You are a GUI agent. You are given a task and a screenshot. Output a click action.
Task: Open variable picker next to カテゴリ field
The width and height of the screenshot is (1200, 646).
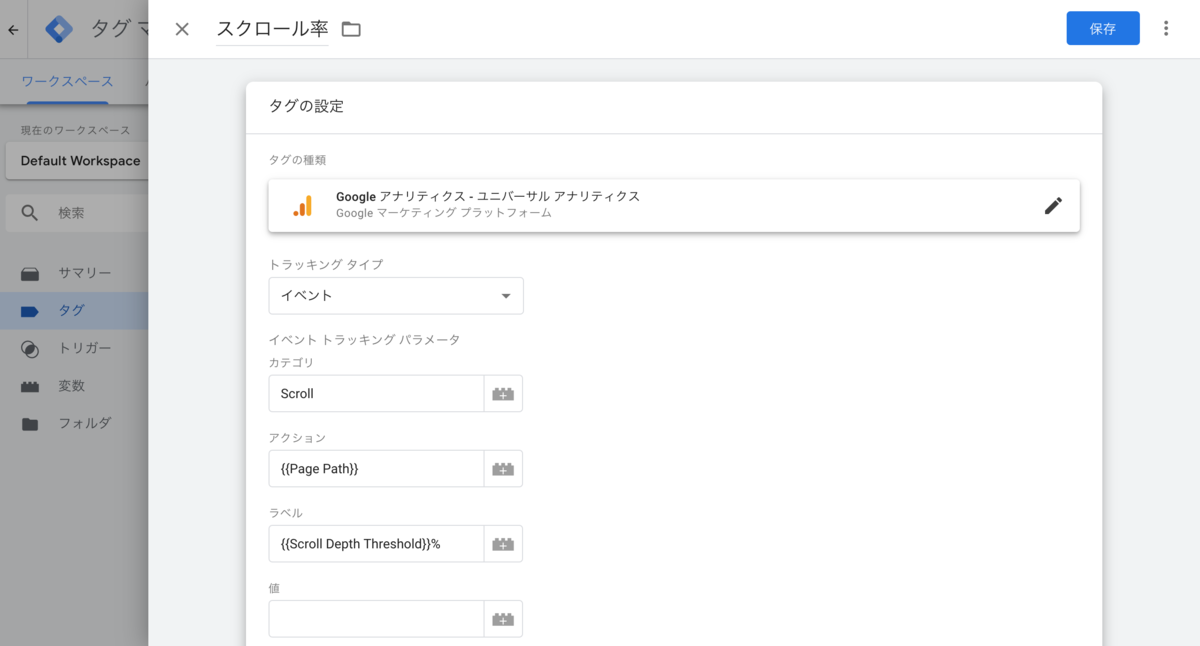point(504,393)
